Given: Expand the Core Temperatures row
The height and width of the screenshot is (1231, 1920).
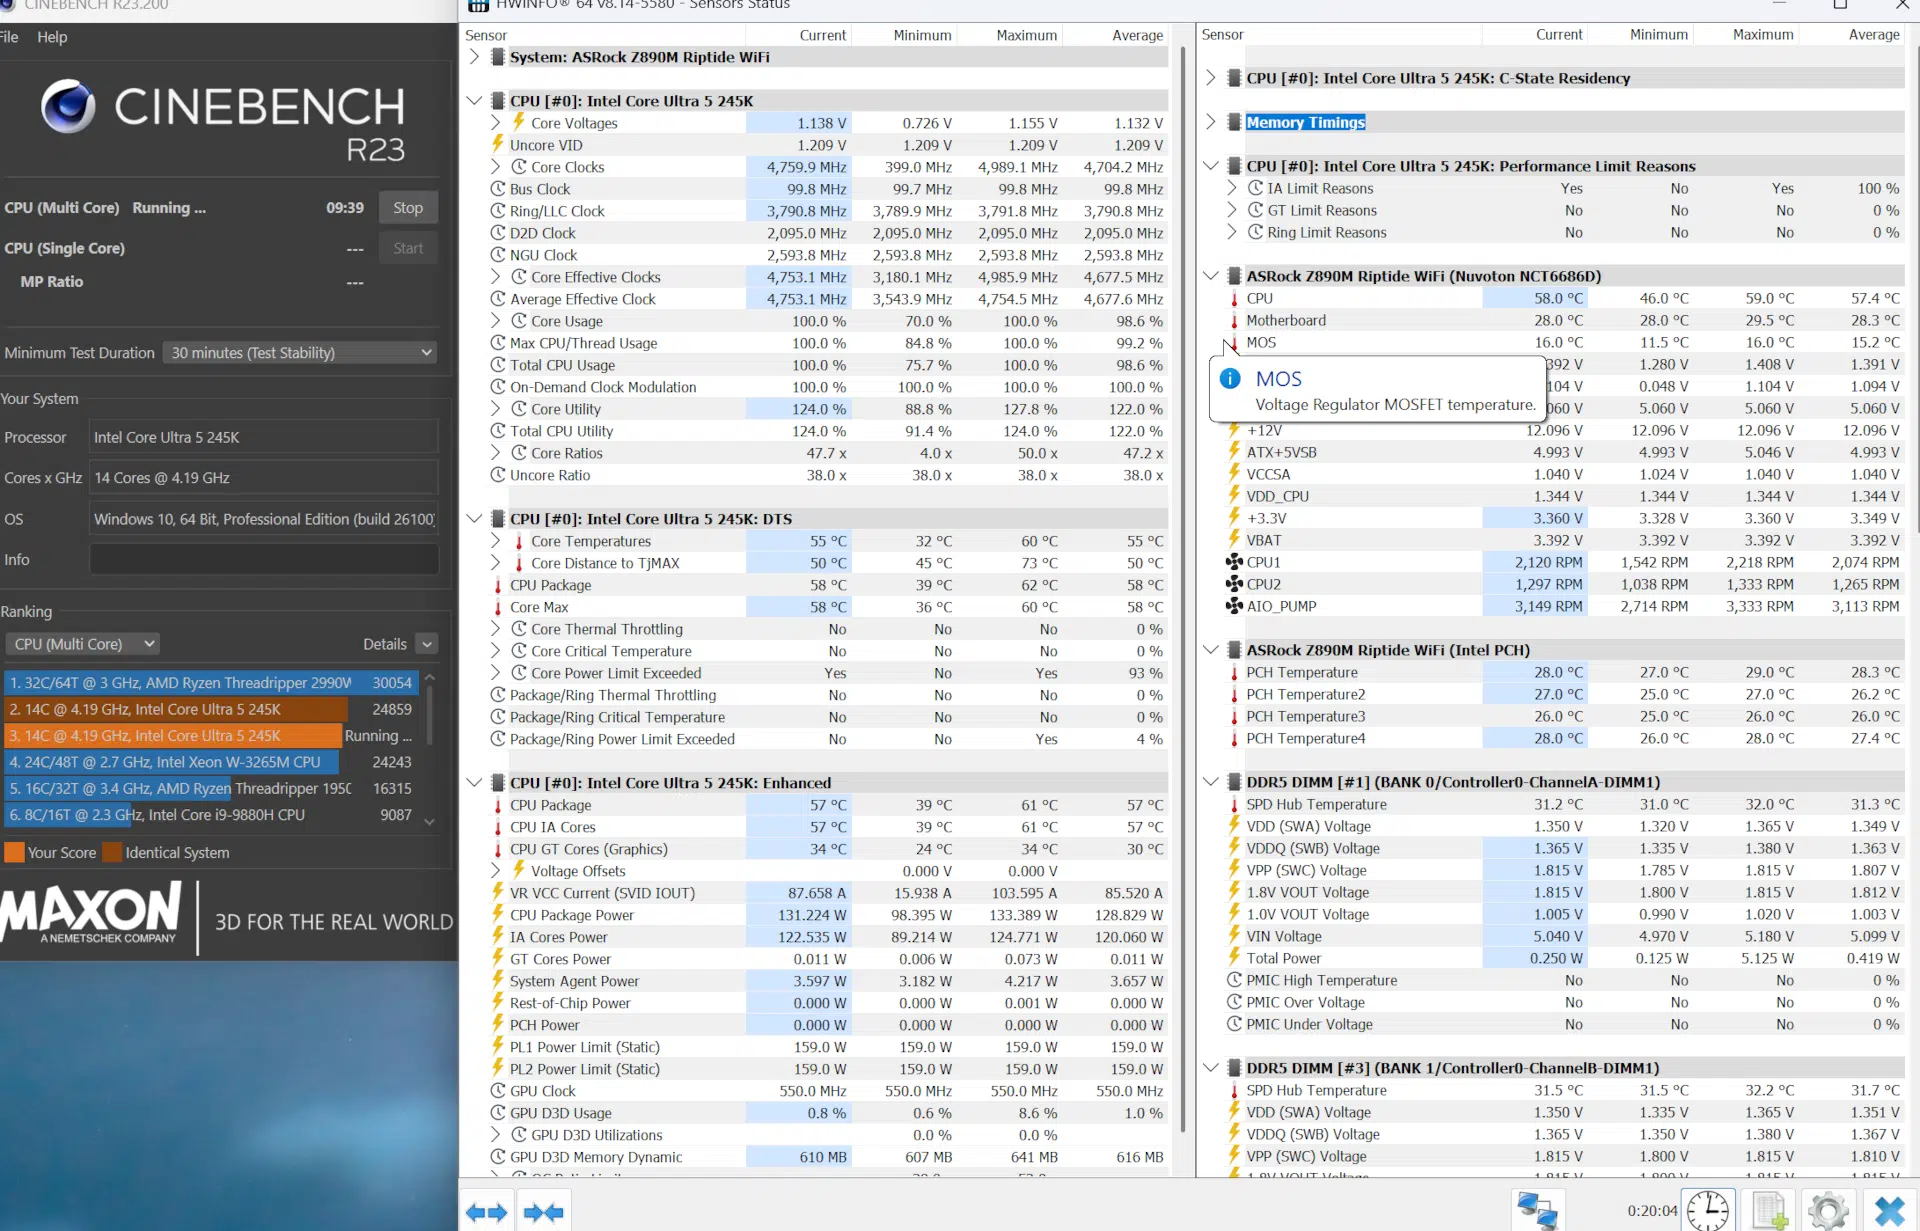Looking at the screenshot, I should point(495,540).
